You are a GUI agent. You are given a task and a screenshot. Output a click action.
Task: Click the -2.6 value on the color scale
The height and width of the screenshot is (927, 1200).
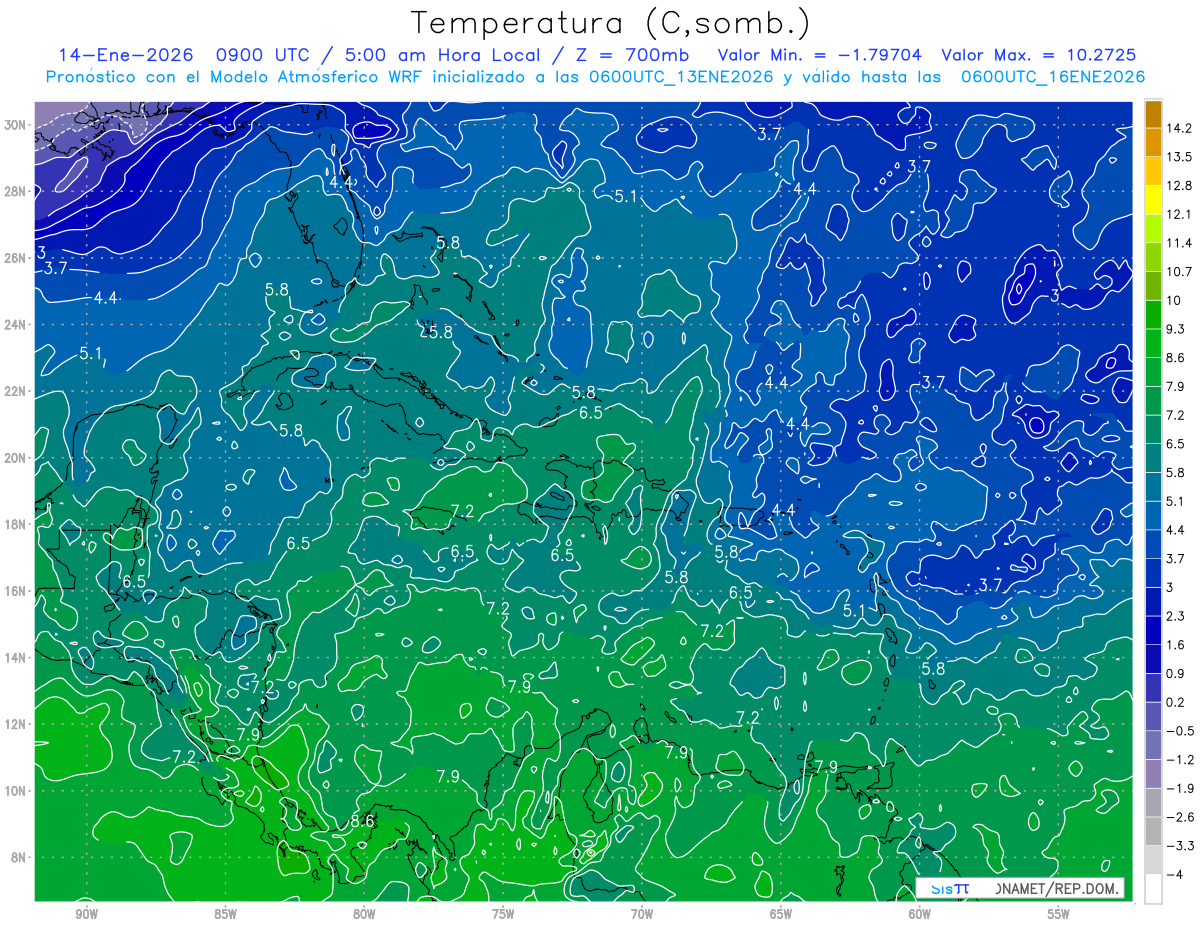(x=1180, y=817)
